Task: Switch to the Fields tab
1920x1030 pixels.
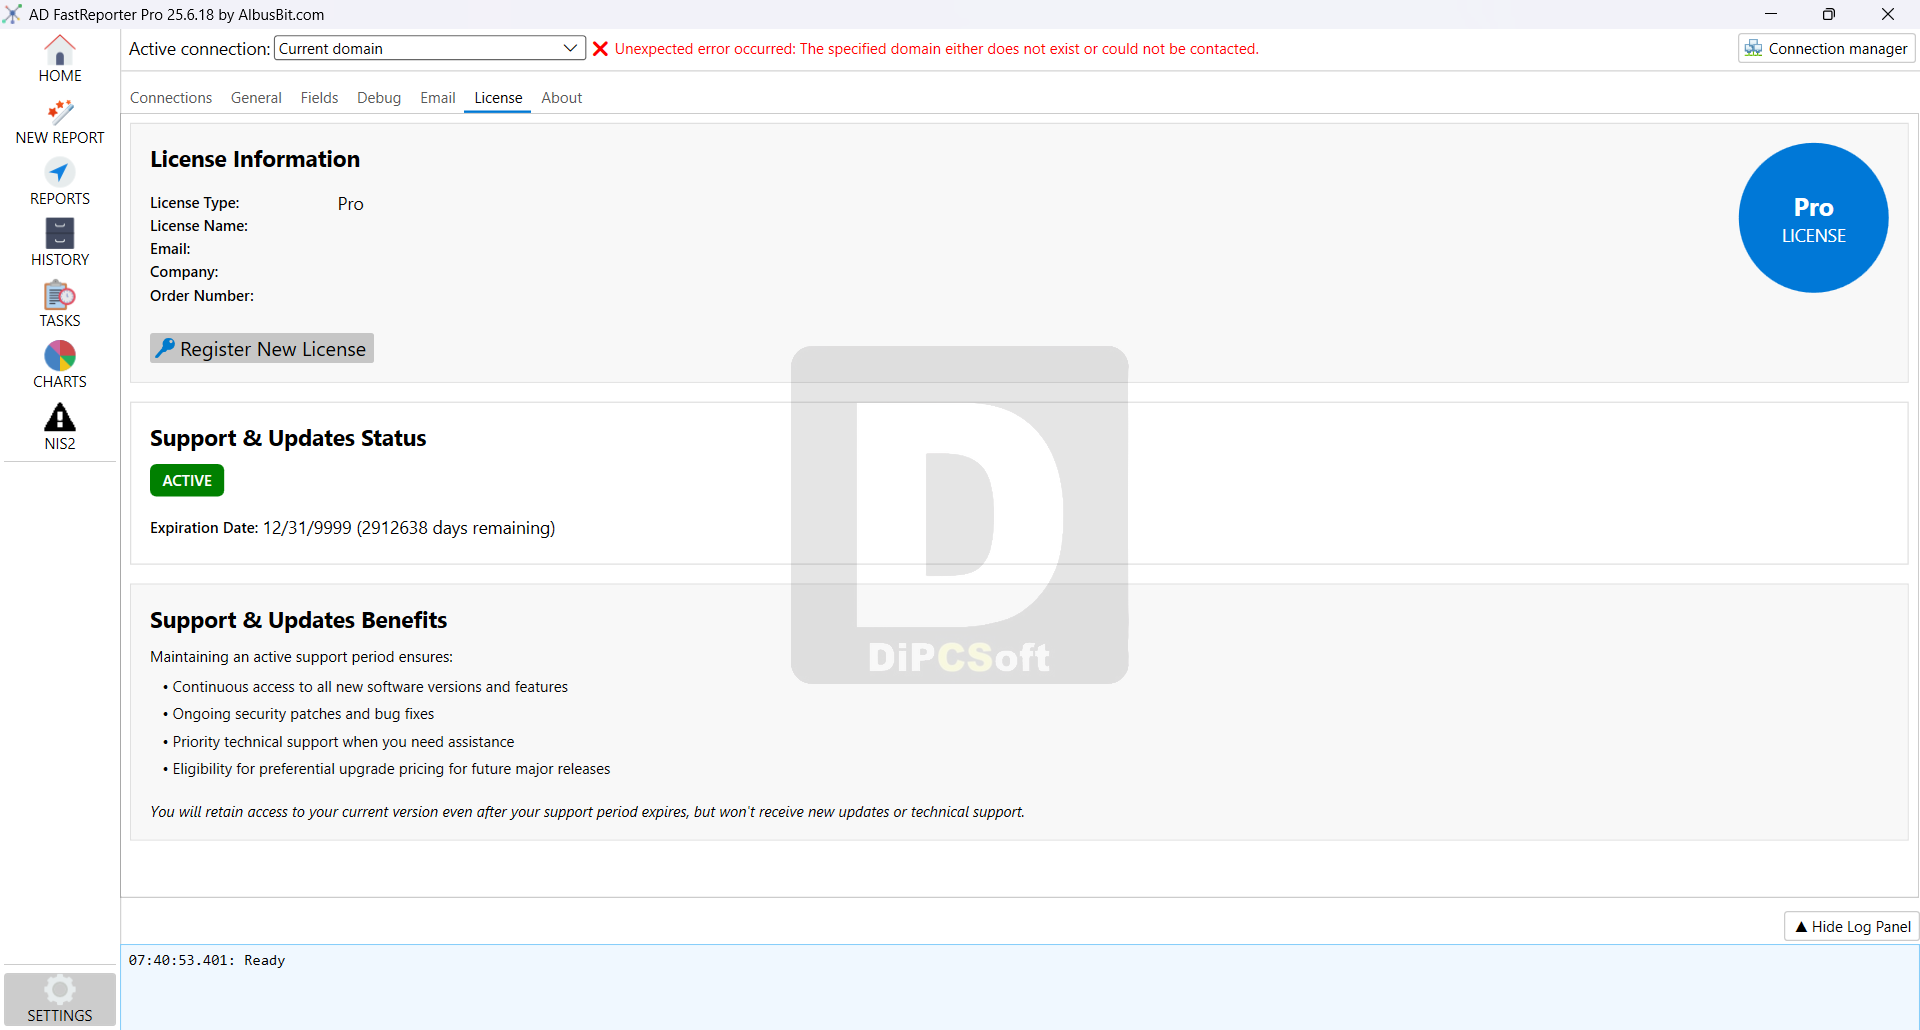Action: 319,98
